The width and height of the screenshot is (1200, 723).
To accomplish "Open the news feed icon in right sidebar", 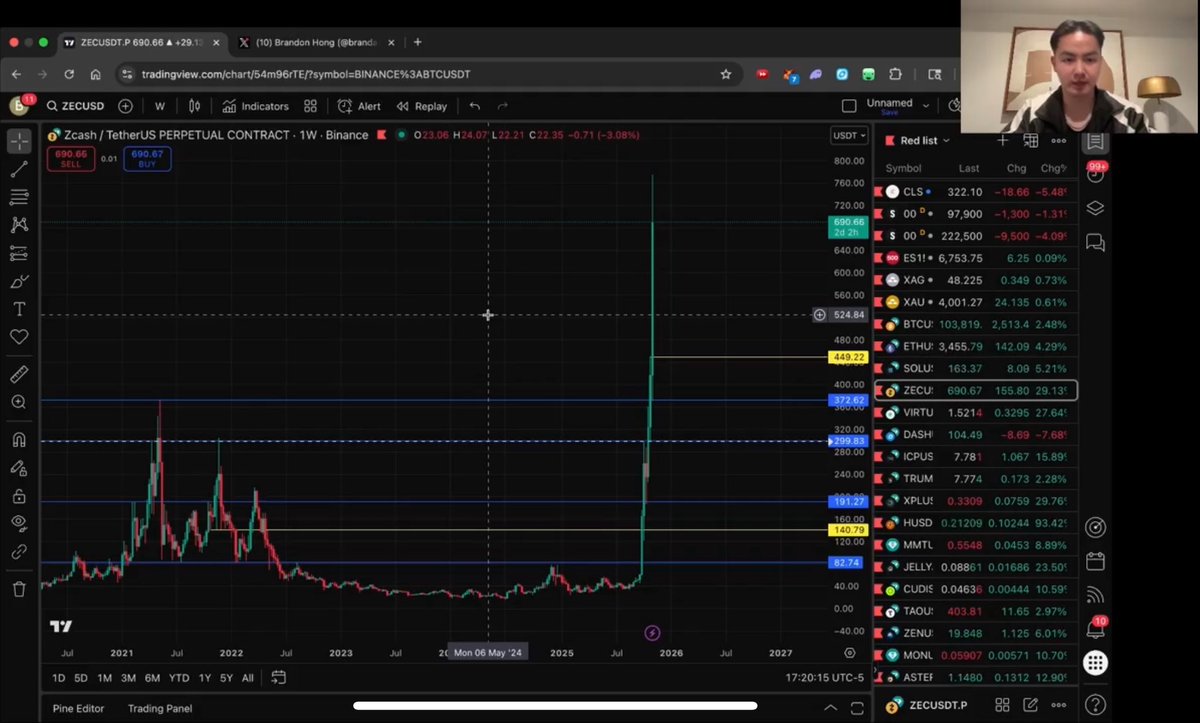I will pos(1095,595).
